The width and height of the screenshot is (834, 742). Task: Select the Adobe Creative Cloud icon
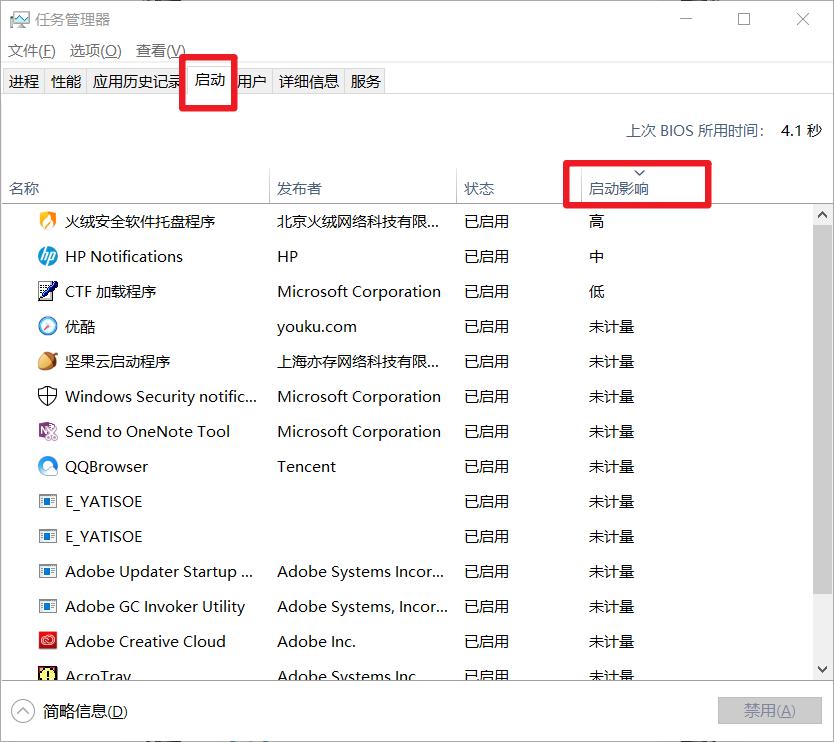[x=46, y=641]
